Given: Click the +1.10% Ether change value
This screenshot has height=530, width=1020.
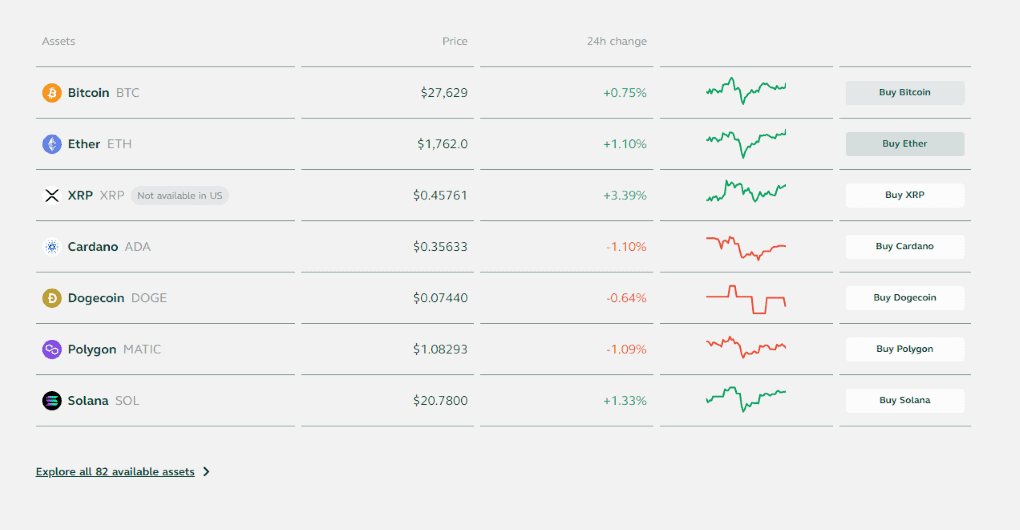Looking at the screenshot, I should pyautogui.click(x=624, y=144).
